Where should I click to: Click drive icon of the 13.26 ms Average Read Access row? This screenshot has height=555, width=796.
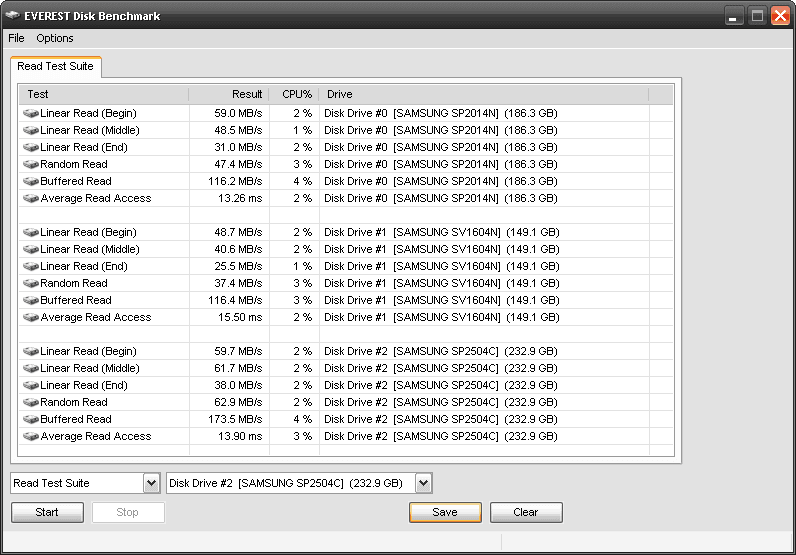[x=31, y=198]
